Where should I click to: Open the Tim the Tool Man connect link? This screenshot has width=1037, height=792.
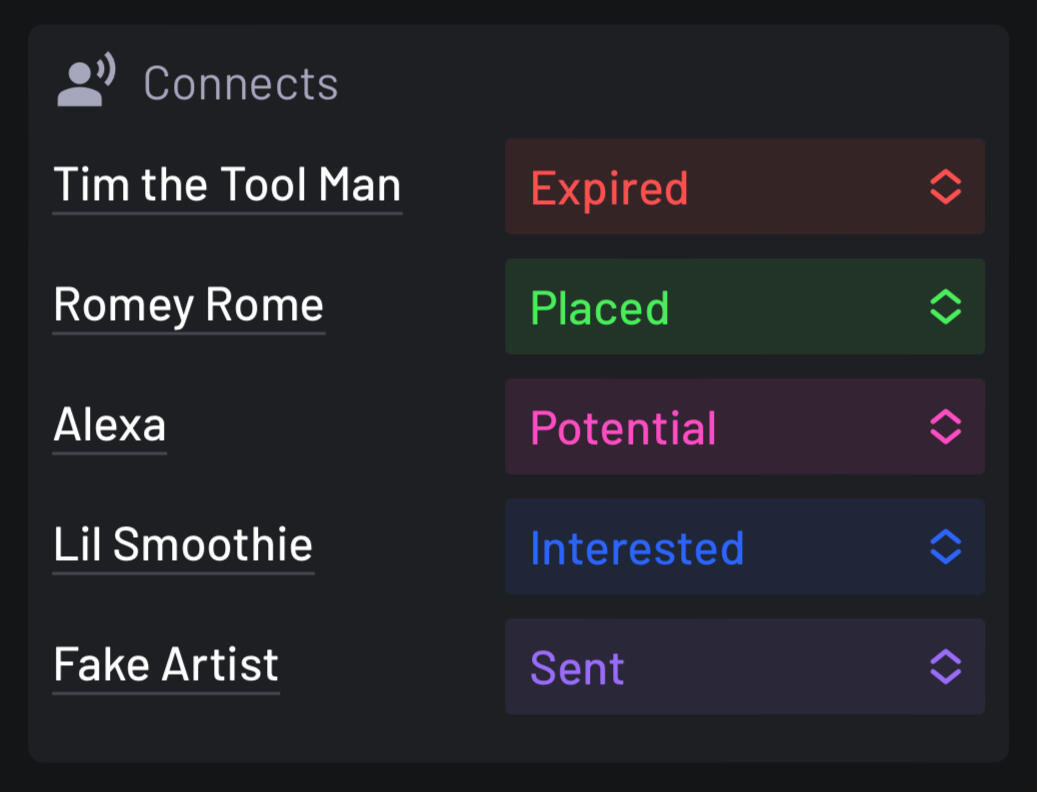coord(227,185)
